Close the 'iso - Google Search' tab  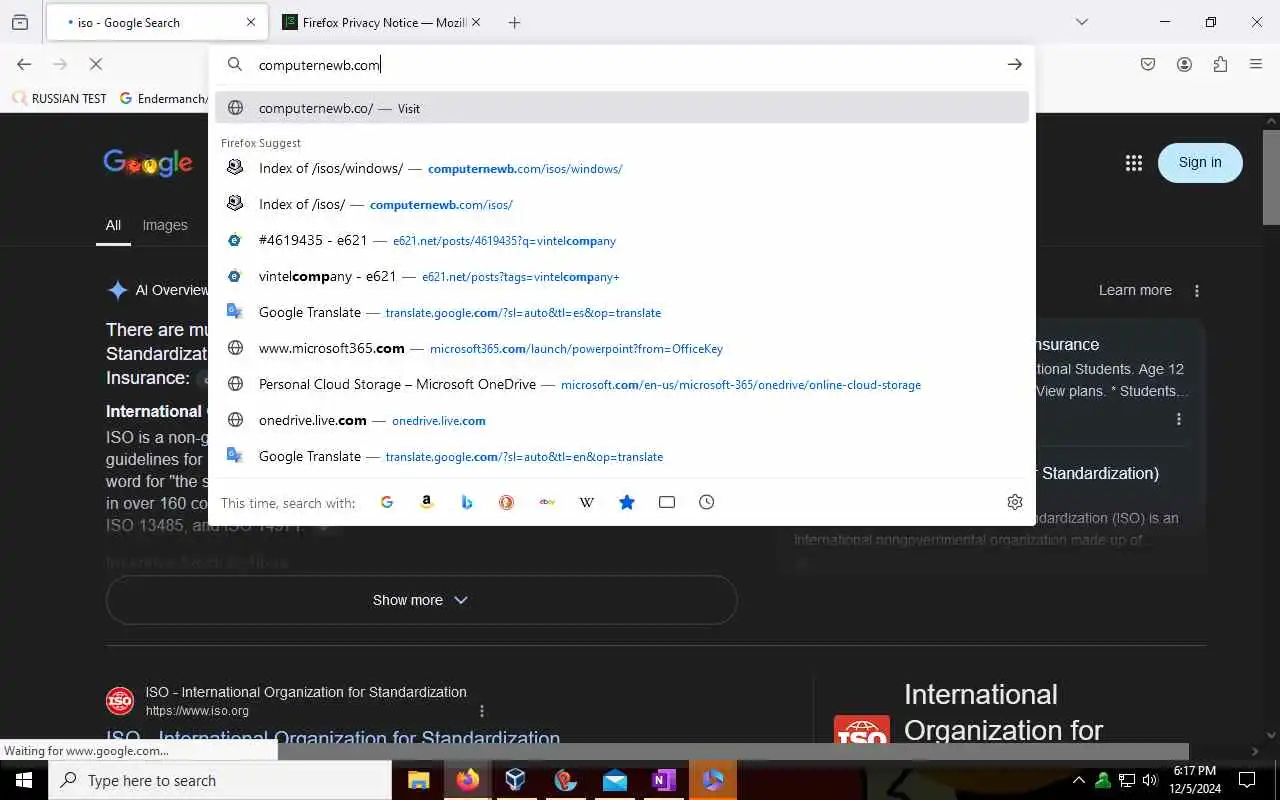click(x=250, y=22)
